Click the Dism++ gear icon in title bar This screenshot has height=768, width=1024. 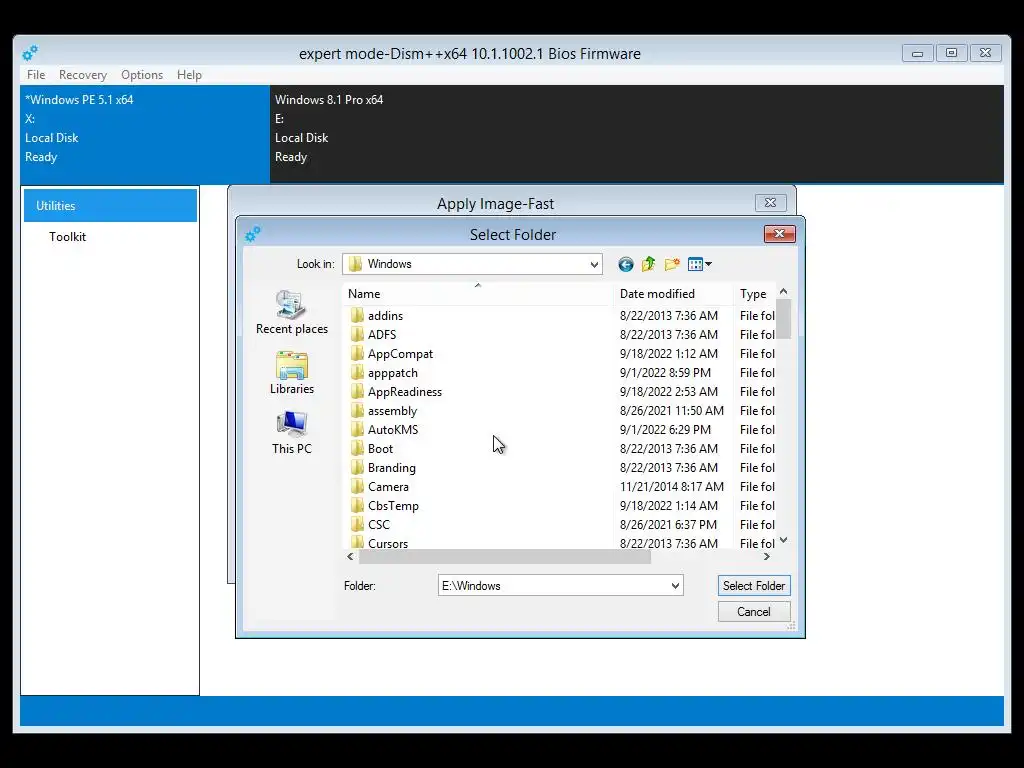(x=30, y=53)
